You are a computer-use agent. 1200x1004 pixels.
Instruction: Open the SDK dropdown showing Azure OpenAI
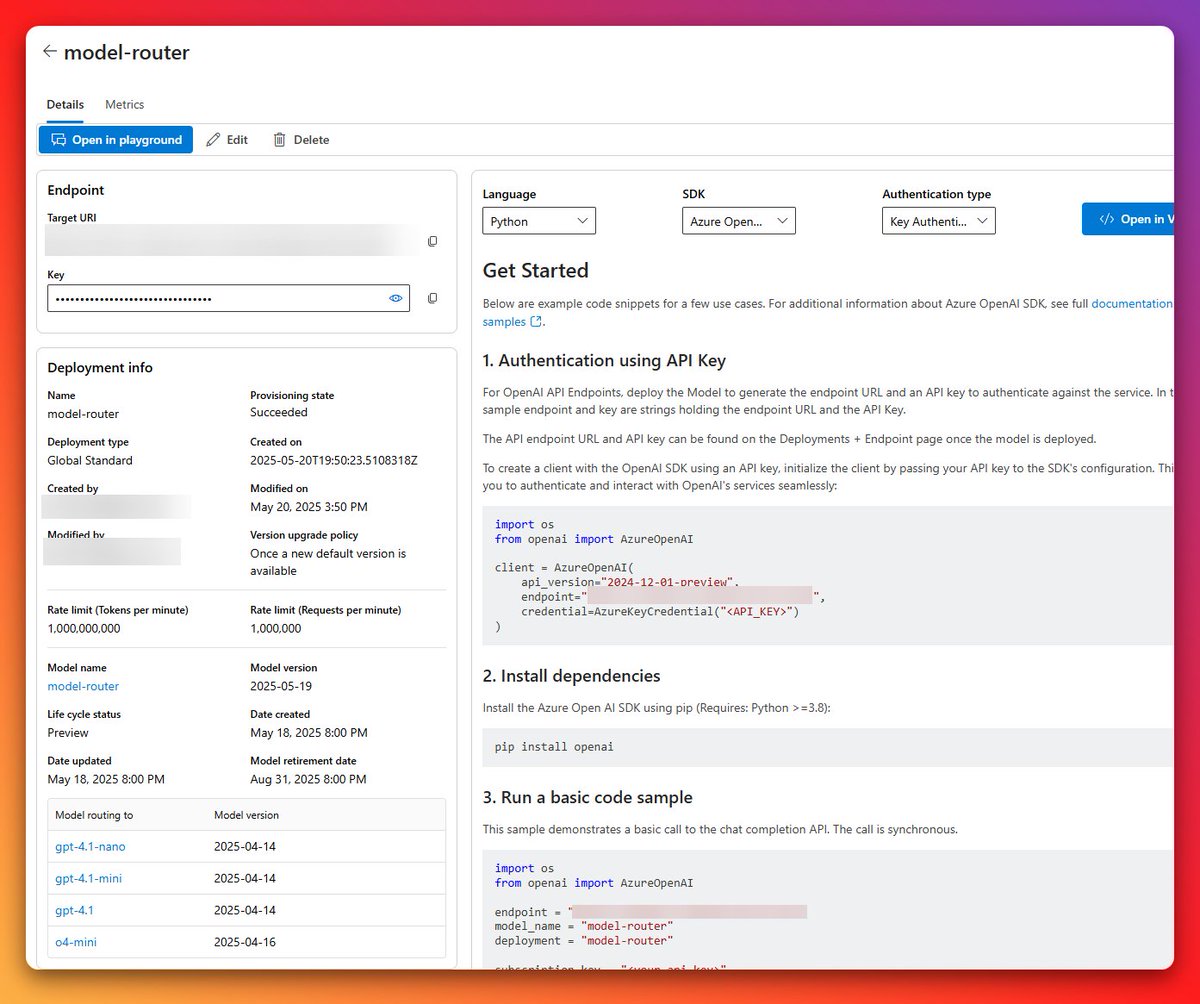pyautogui.click(x=739, y=221)
